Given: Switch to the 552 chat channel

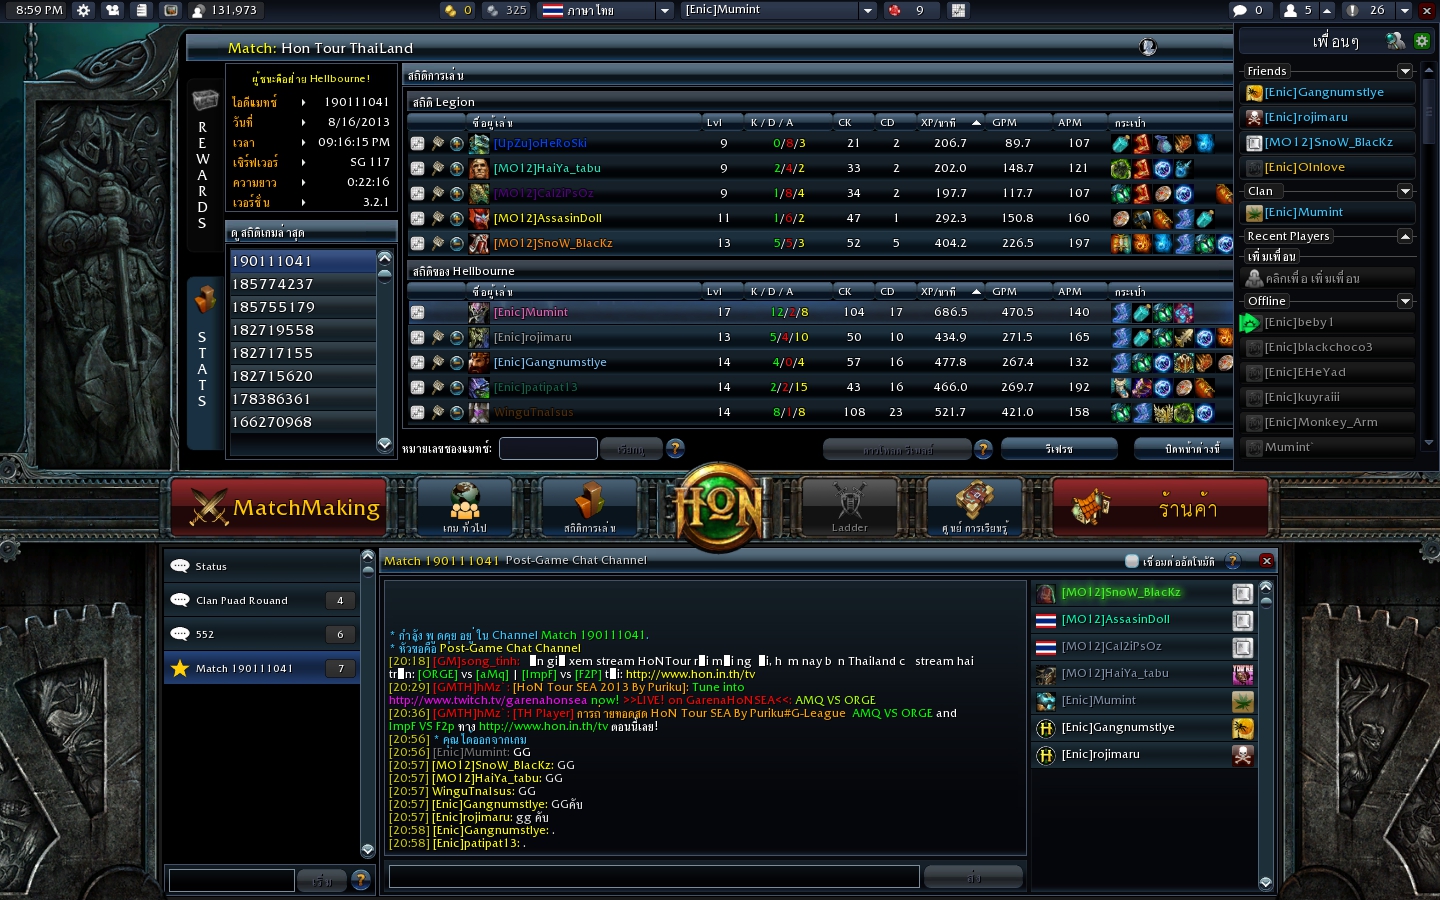Looking at the screenshot, I should coord(260,634).
